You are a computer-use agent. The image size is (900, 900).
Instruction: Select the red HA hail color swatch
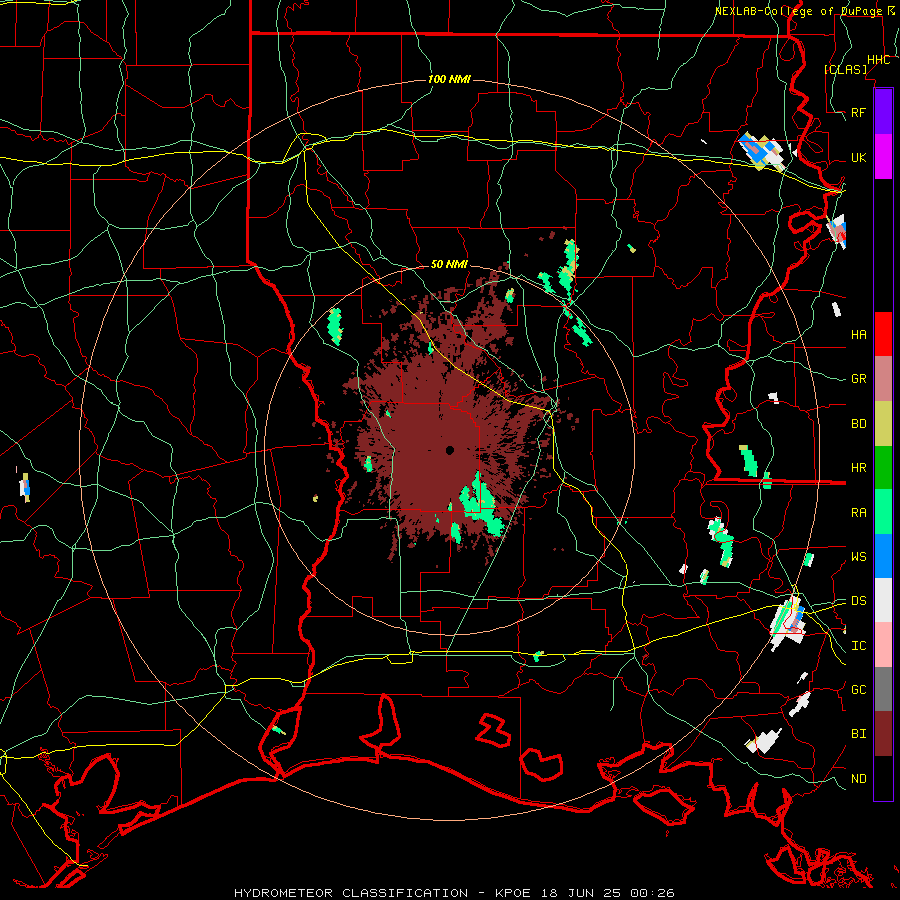point(883,334)
